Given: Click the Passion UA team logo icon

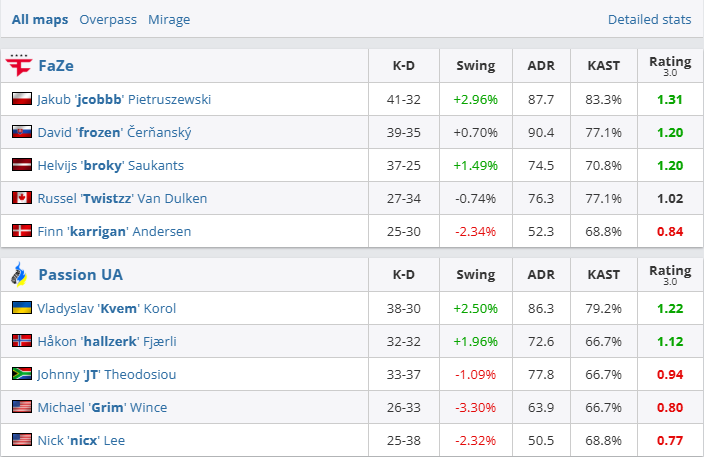Looking at the screenshot, I should coord(19,274).
